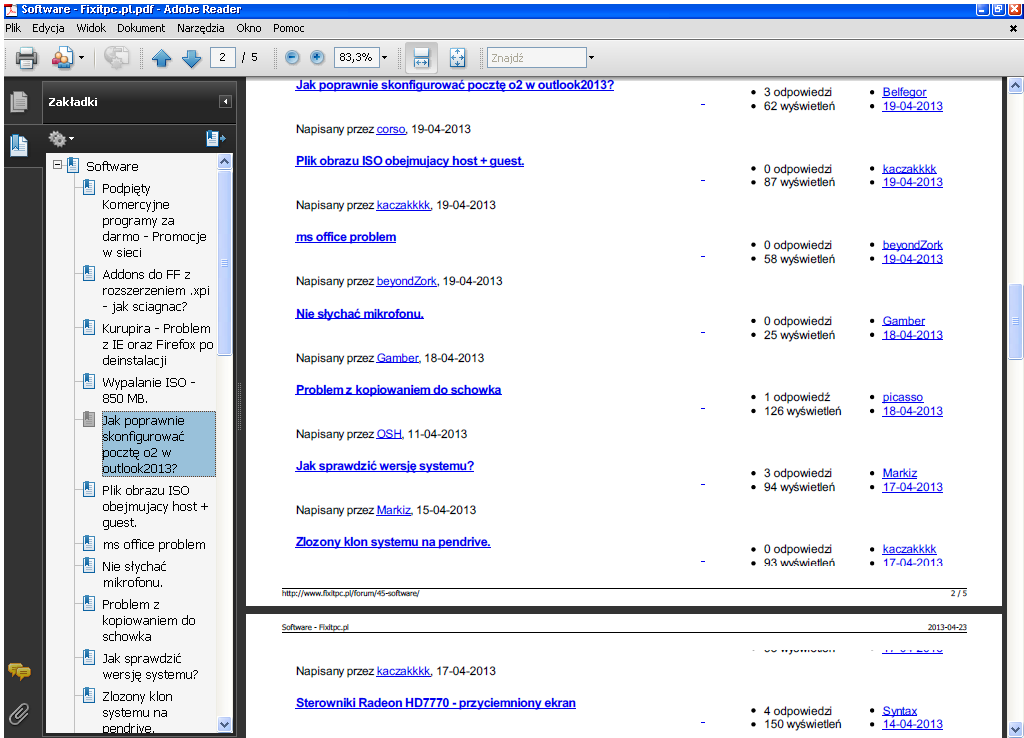Zoom in with the plus button
Viewport: 1024px width, 738px height.
(x=317, y=57)
